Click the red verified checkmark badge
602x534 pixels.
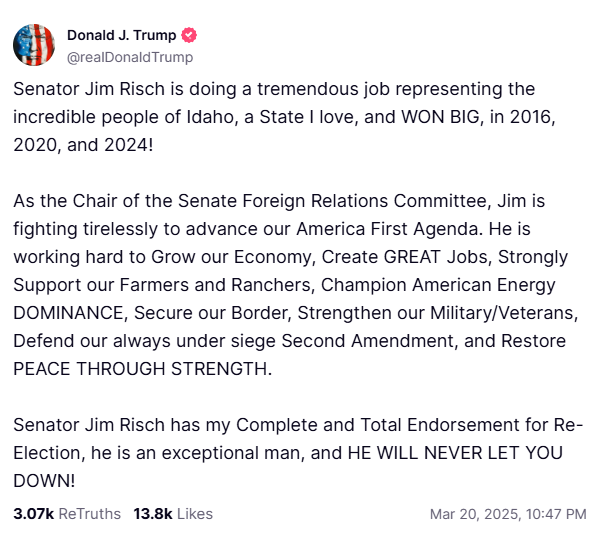(189, 35)
